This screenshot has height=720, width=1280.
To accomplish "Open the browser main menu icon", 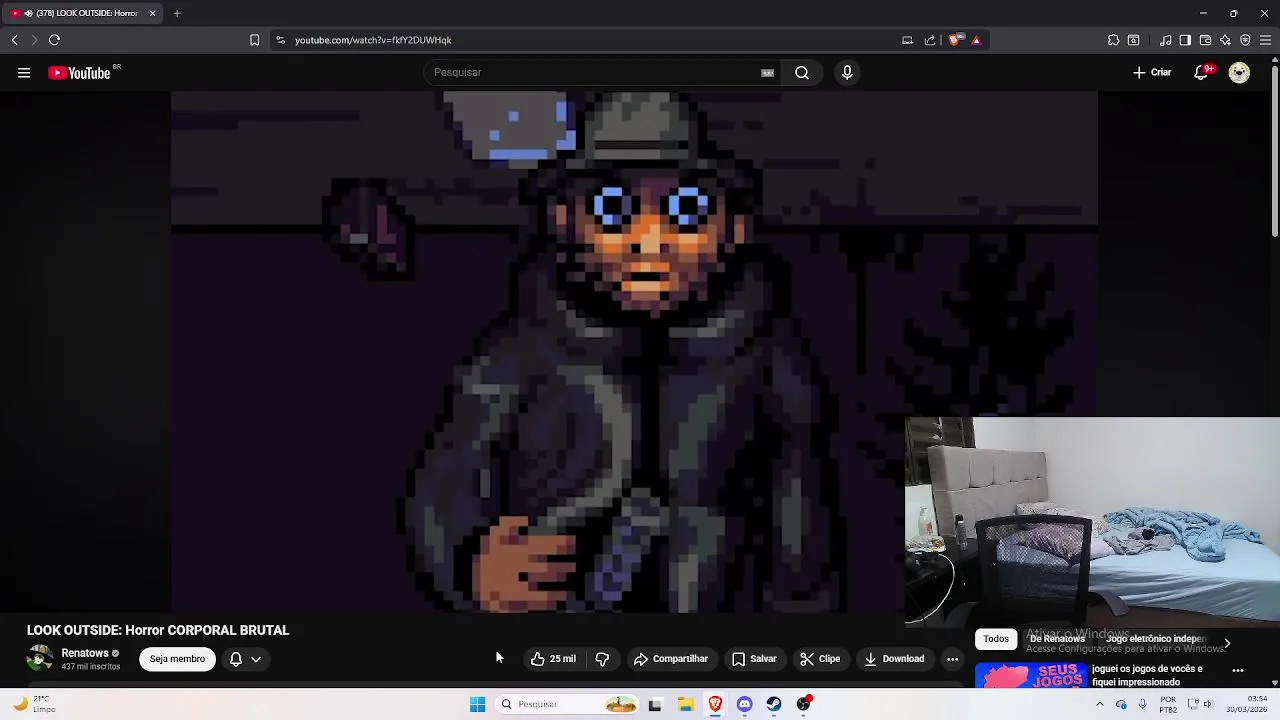I will (1265, 40).
